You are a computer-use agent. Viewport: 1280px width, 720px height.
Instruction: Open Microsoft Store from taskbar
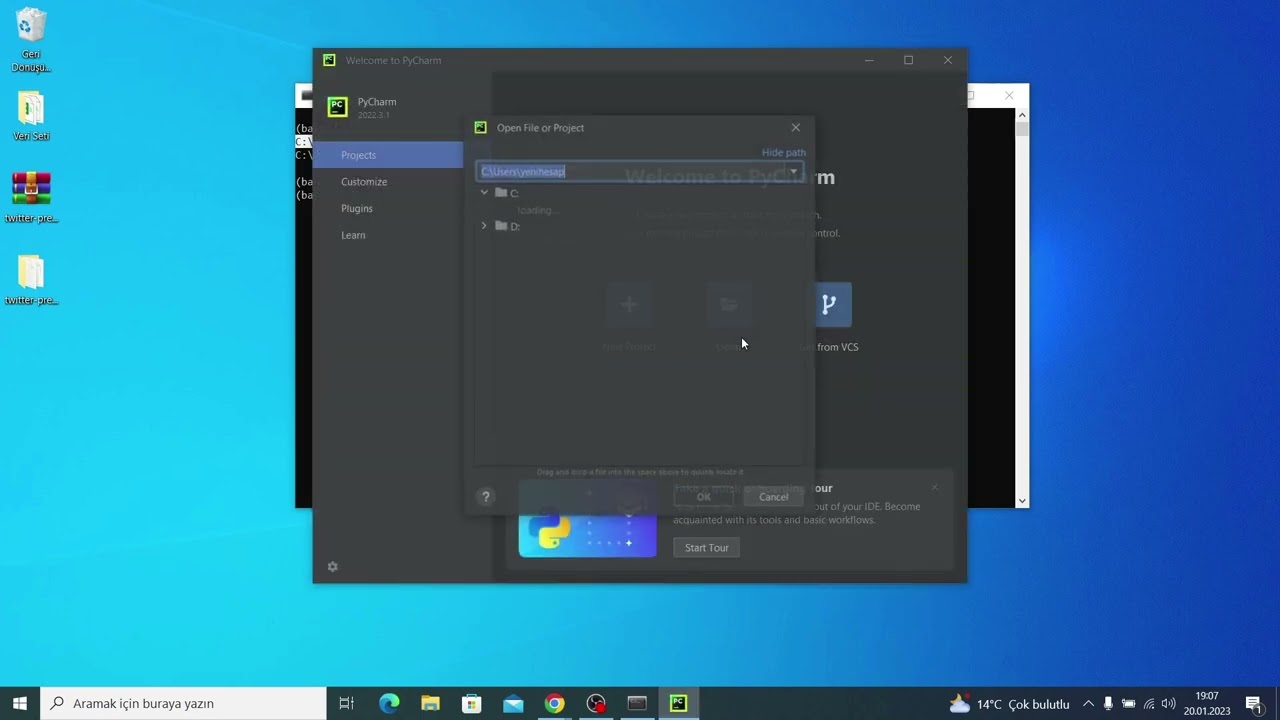[471, 703]
